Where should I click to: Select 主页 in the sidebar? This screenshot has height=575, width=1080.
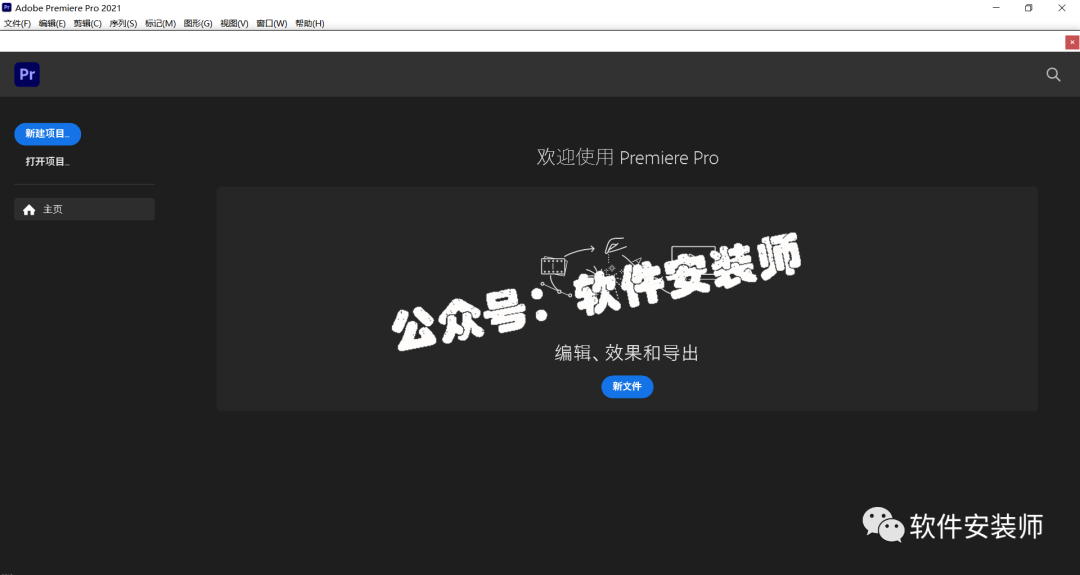coord(84,209)
